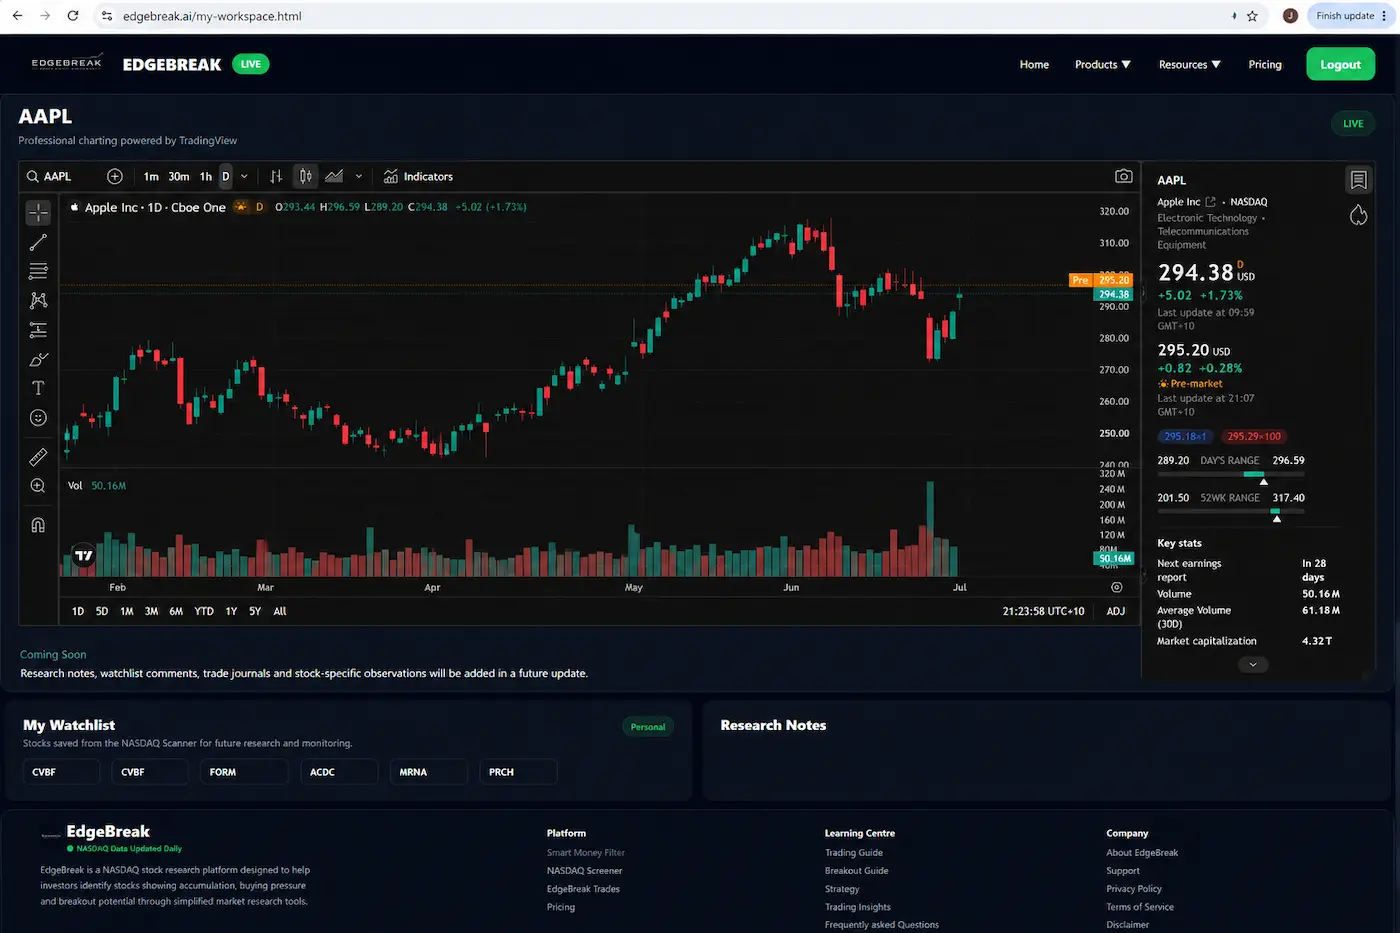Select the 1h interval

tap(206, 176)
